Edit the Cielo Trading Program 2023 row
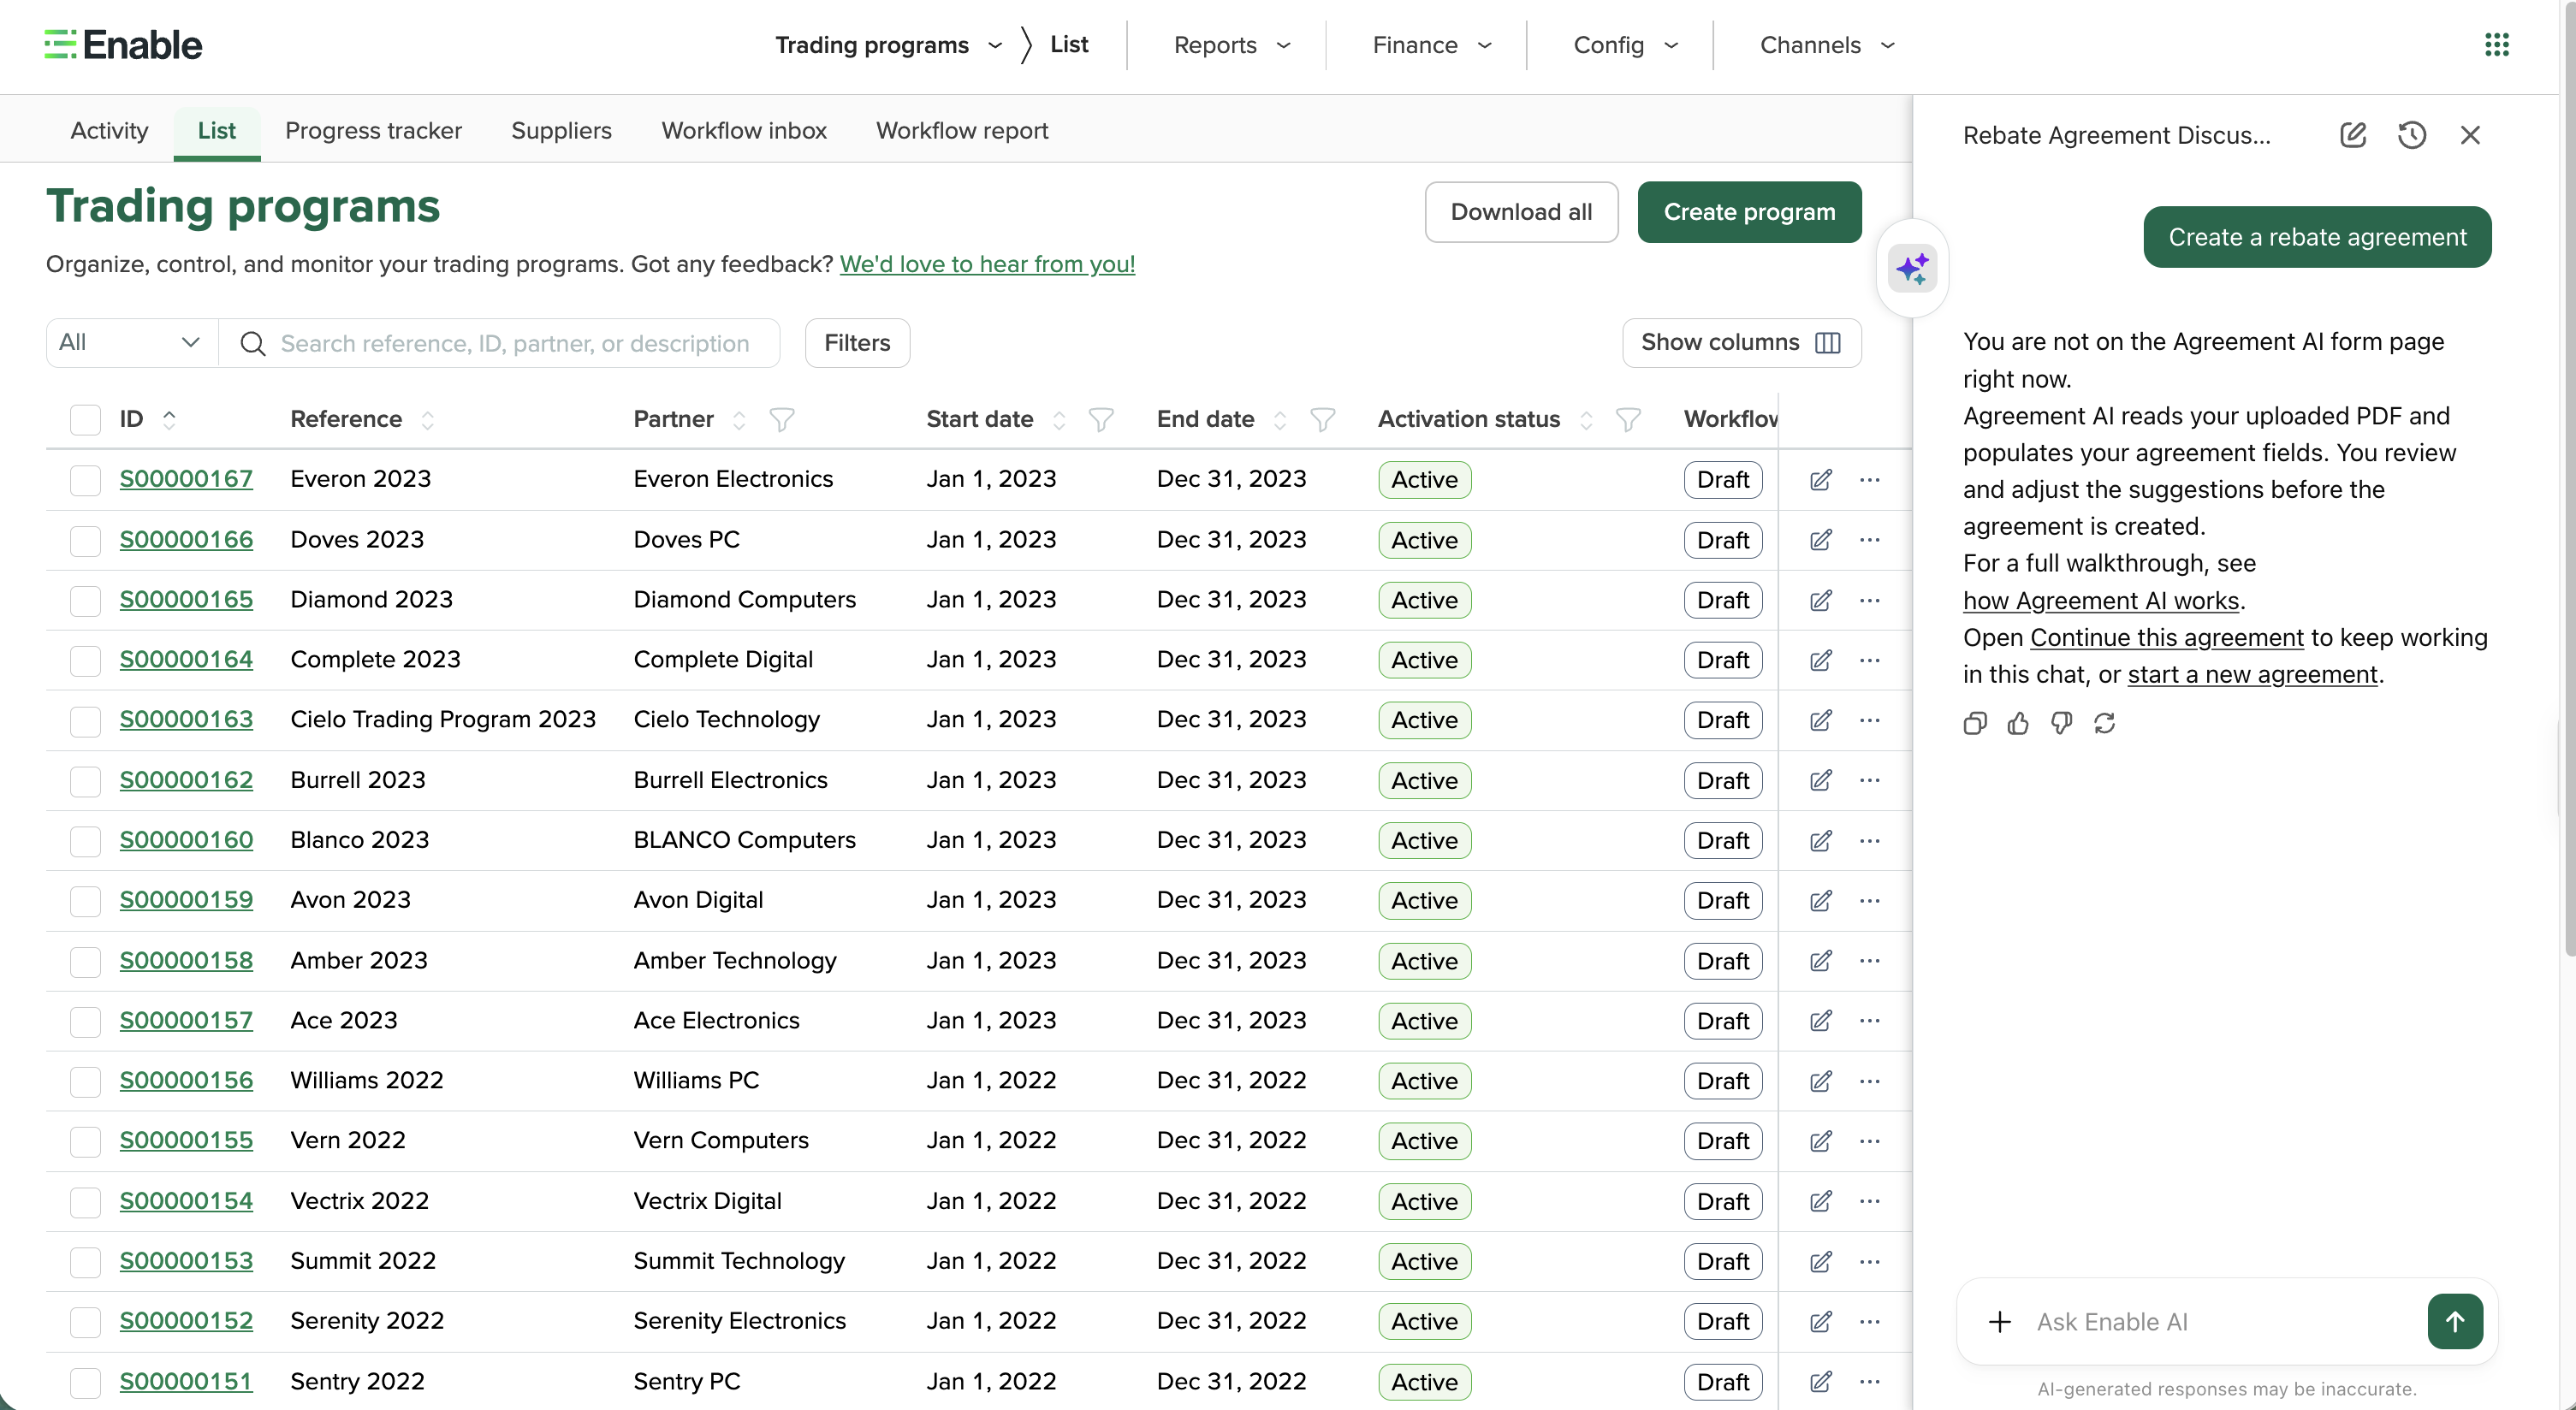2576x1410 pixels. coord(1820,720)
